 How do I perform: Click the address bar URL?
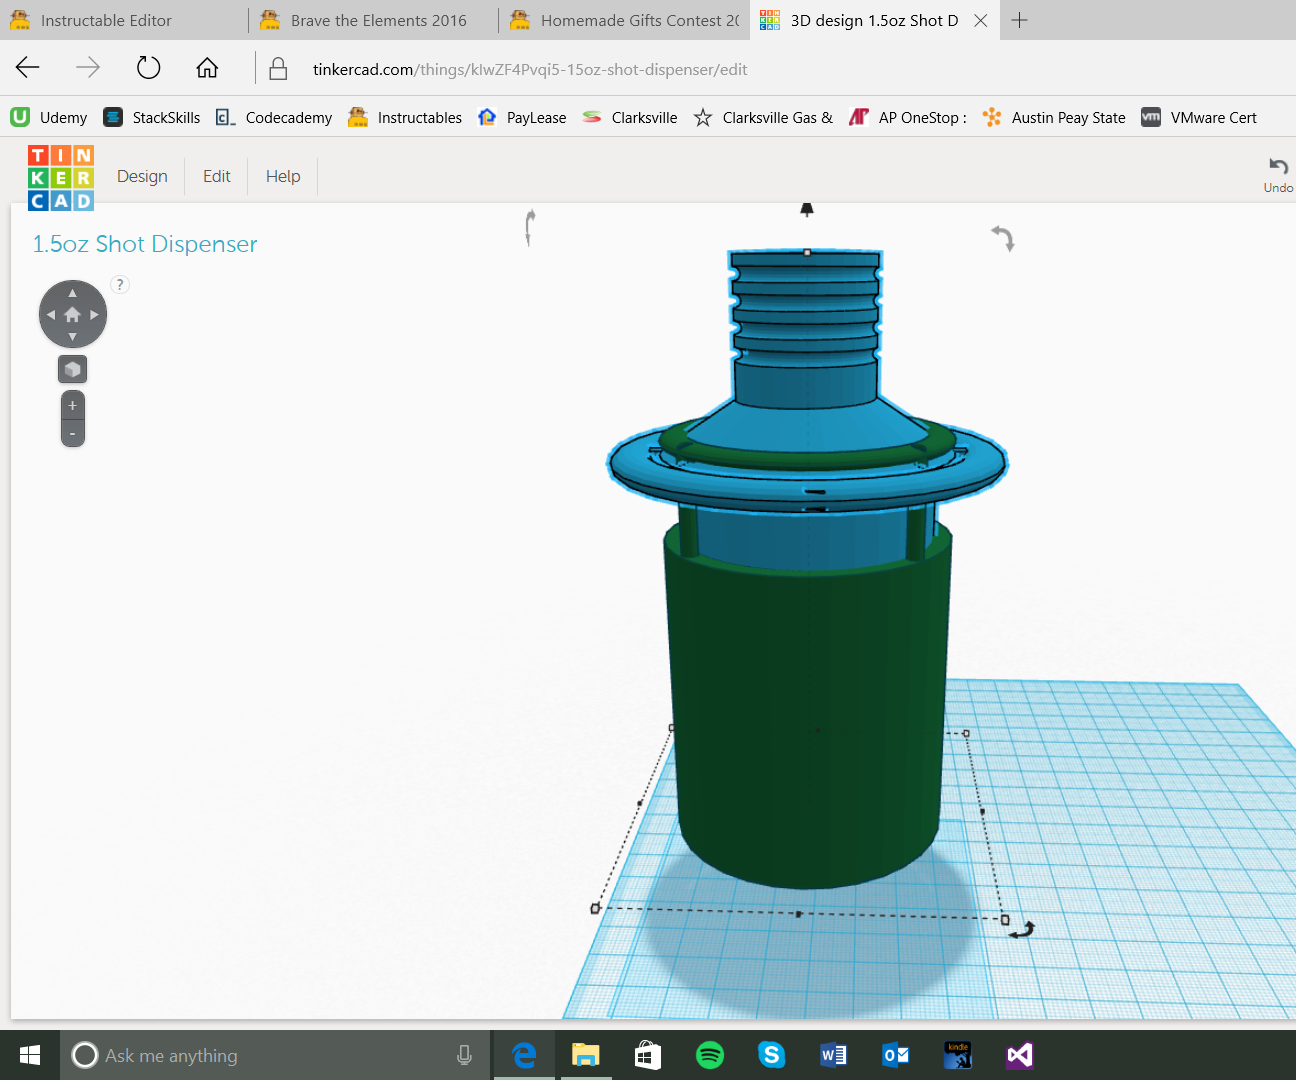[530, 69]
